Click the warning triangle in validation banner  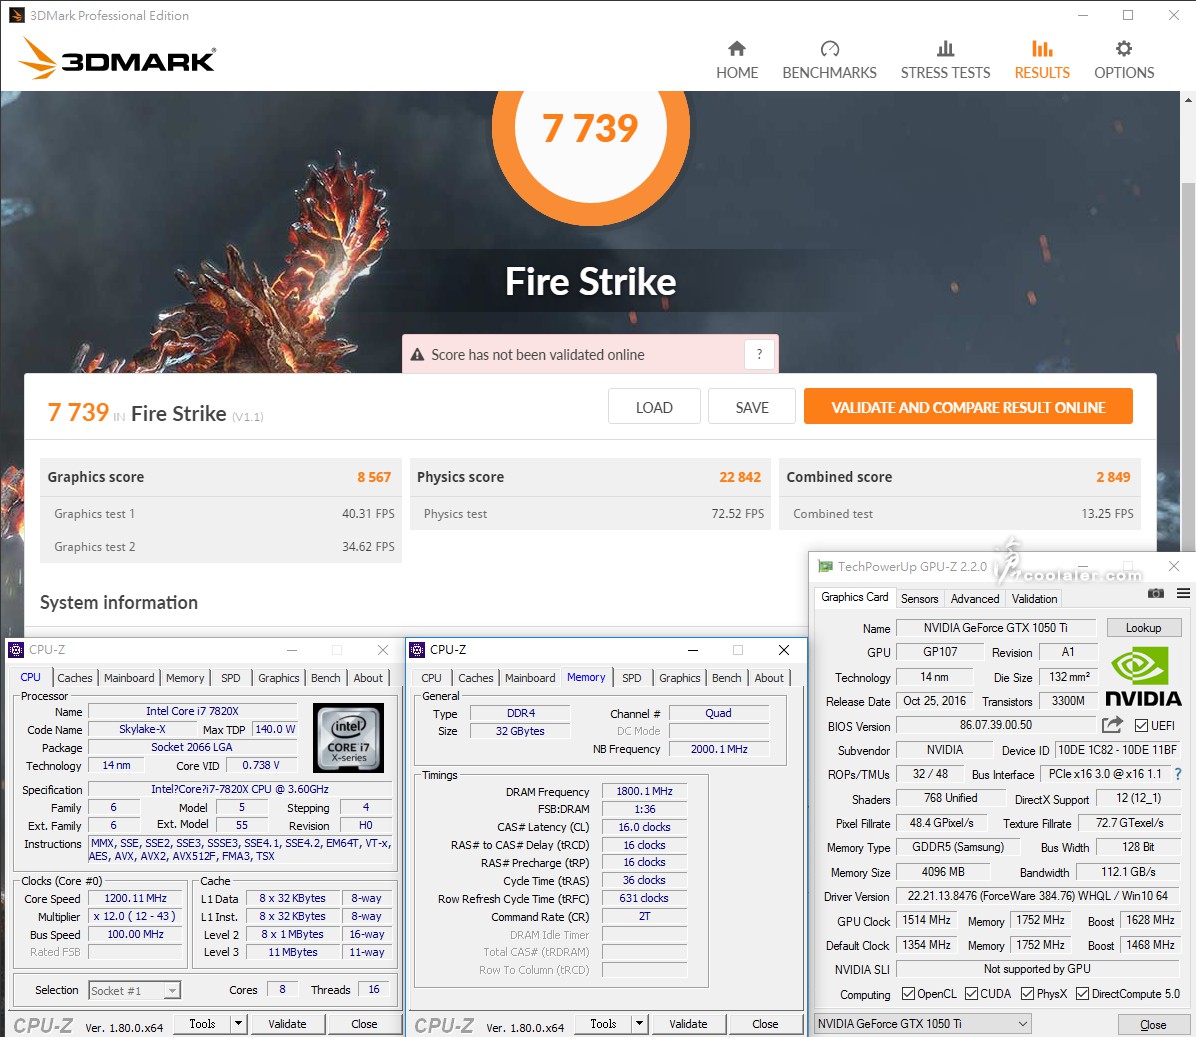(417, 355)
